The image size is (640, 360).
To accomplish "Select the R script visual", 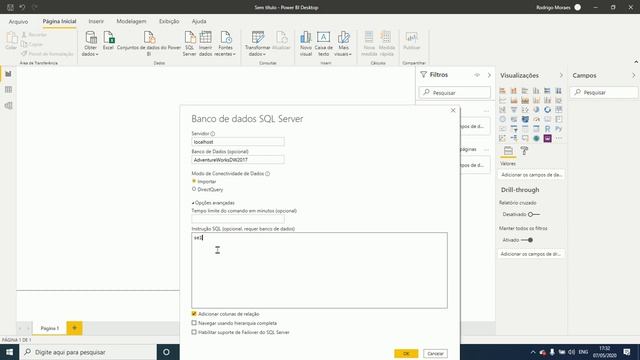I will pyautogui.click(x=547, y=129).
